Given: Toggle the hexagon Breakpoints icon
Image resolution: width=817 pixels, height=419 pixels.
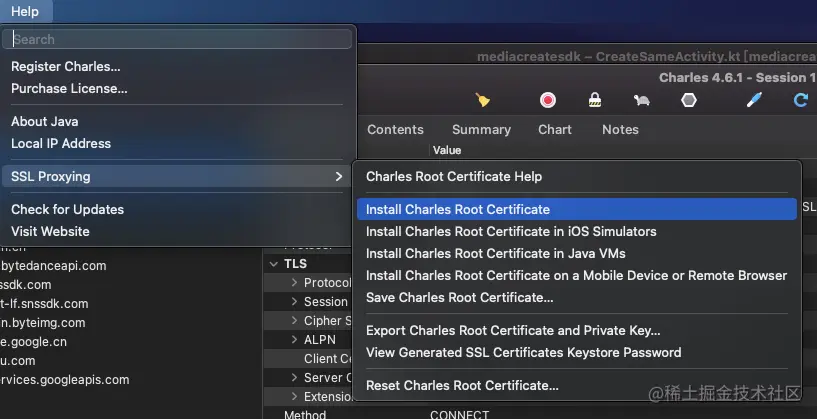Looking at the screenshot, I should click(689, 100).
